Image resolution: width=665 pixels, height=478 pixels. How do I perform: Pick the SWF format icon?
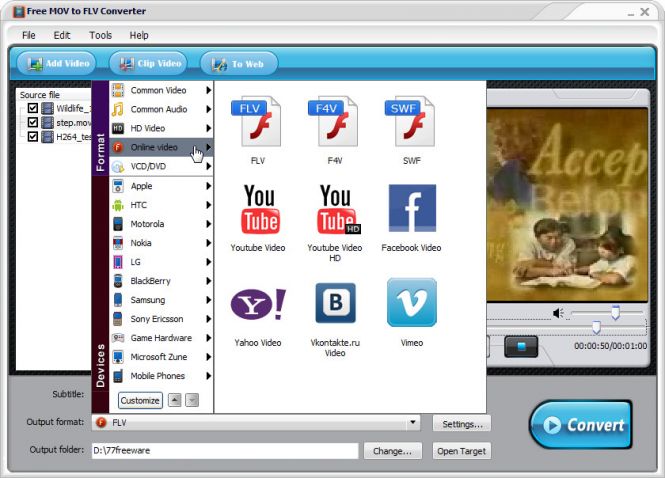411,121
